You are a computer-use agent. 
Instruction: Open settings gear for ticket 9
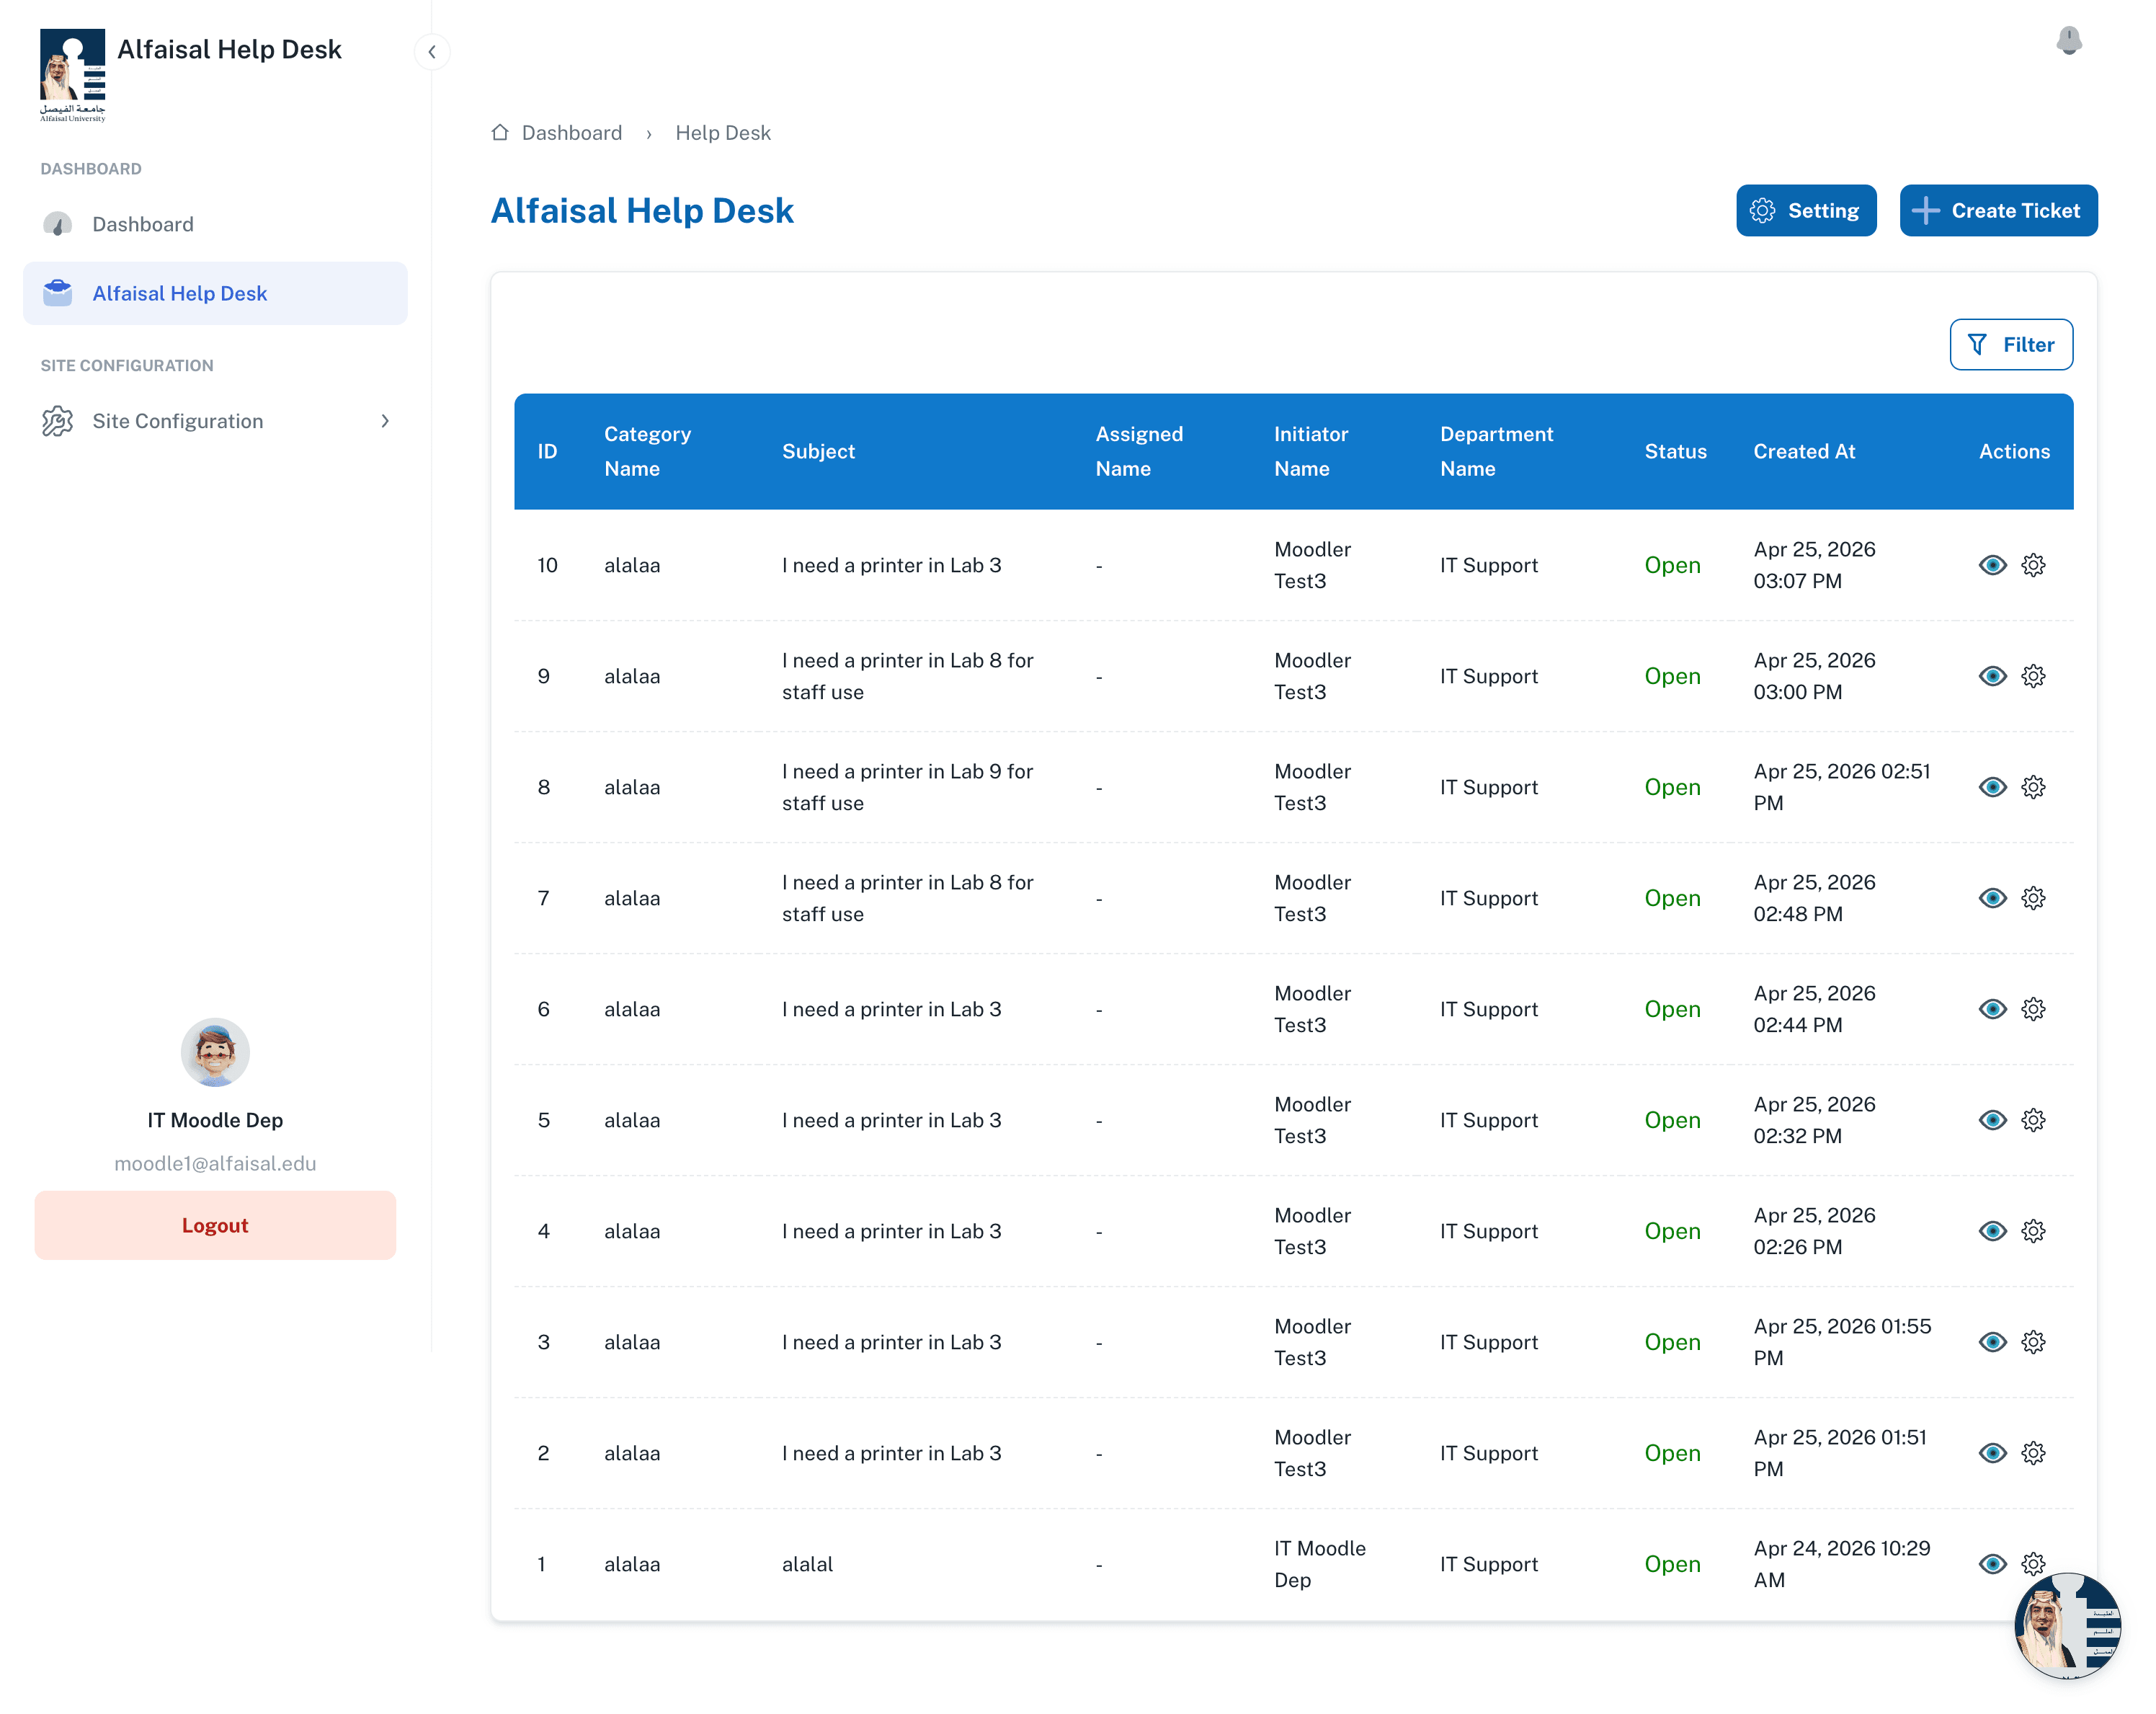2033,676
